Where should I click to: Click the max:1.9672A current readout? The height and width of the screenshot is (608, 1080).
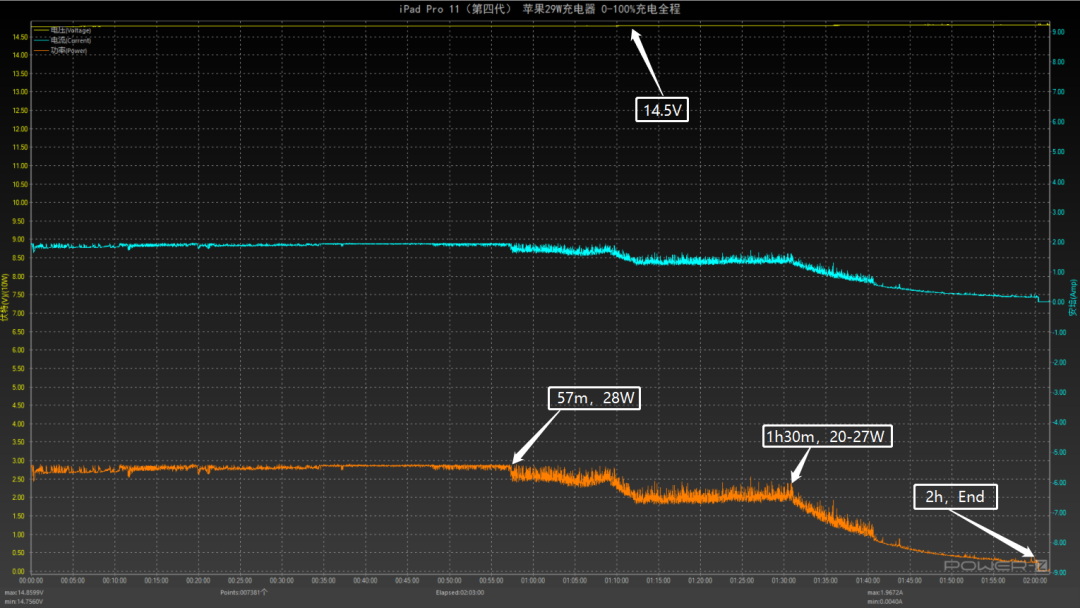[885, 592]
